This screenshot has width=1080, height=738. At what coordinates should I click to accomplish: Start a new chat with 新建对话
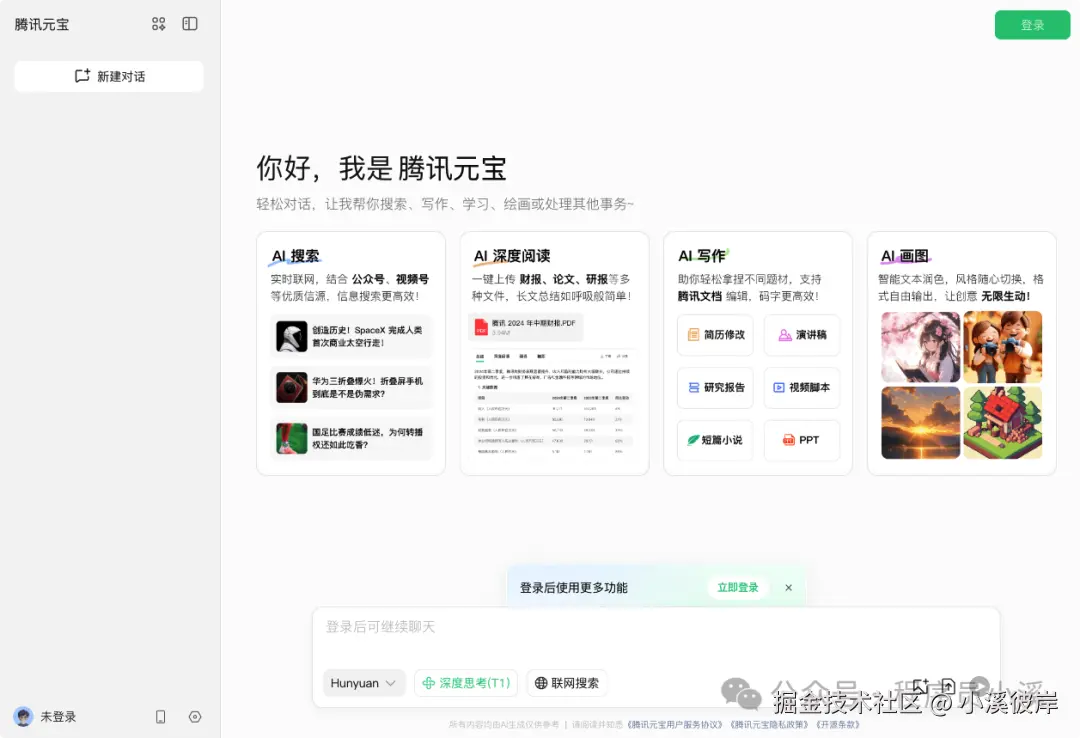coord(109,76)
